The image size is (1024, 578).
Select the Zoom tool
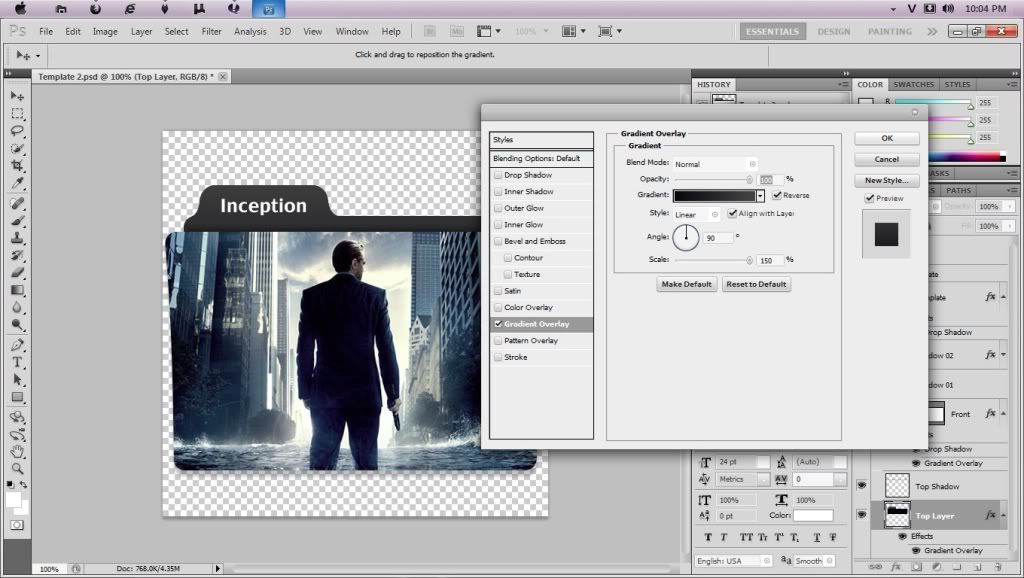[17, 468]
